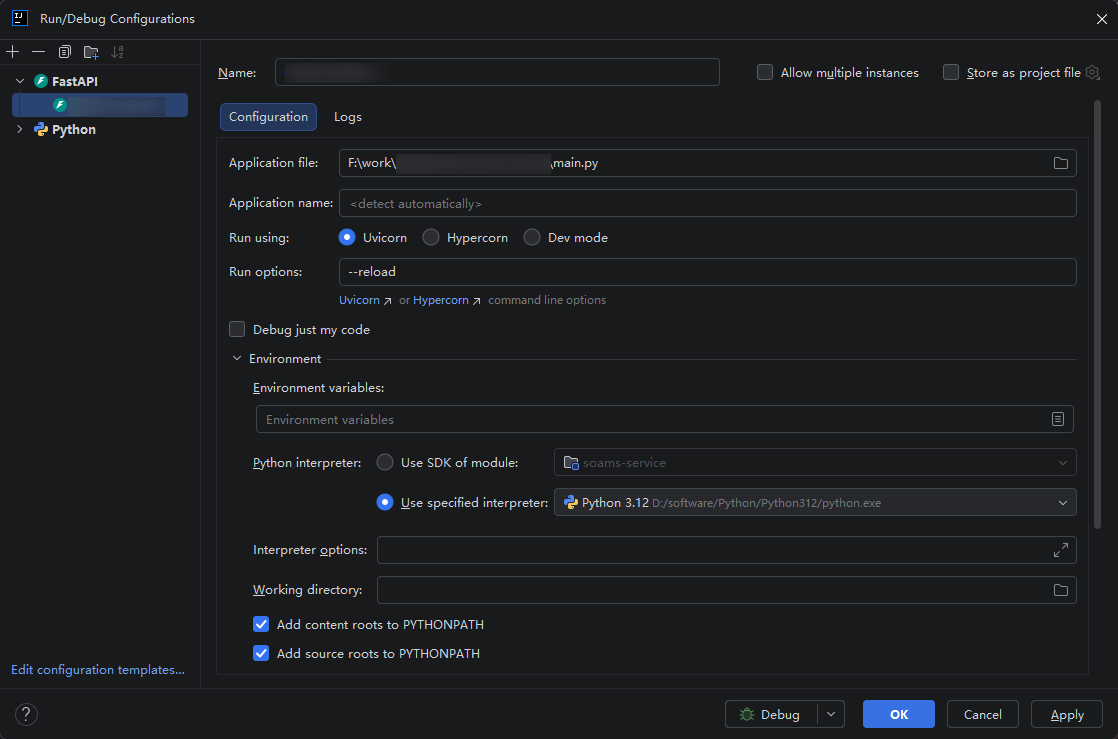Viewport: 1118px width, 739px height.
Task: Open the Environment variables editor icon
Action: [1057, 420]
